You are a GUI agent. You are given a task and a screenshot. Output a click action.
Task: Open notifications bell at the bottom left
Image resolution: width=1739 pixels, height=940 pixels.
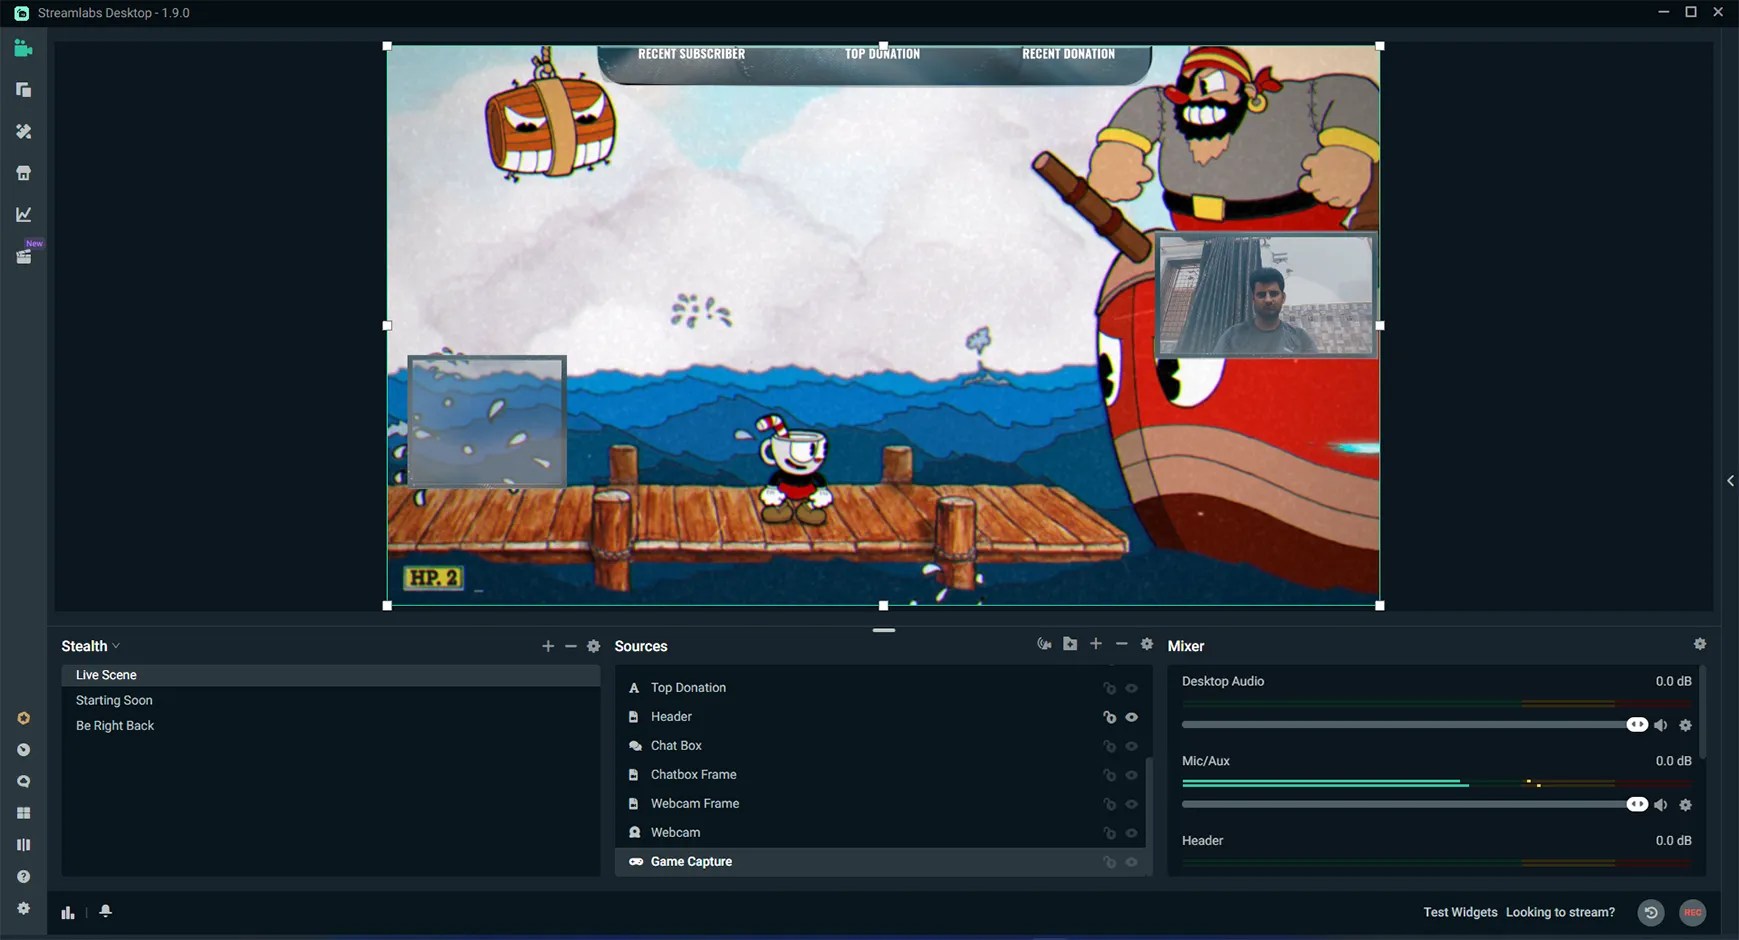(105, 912)
